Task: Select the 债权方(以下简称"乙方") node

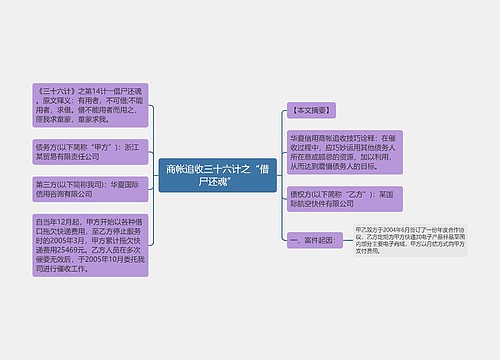Action: (345, 199)
